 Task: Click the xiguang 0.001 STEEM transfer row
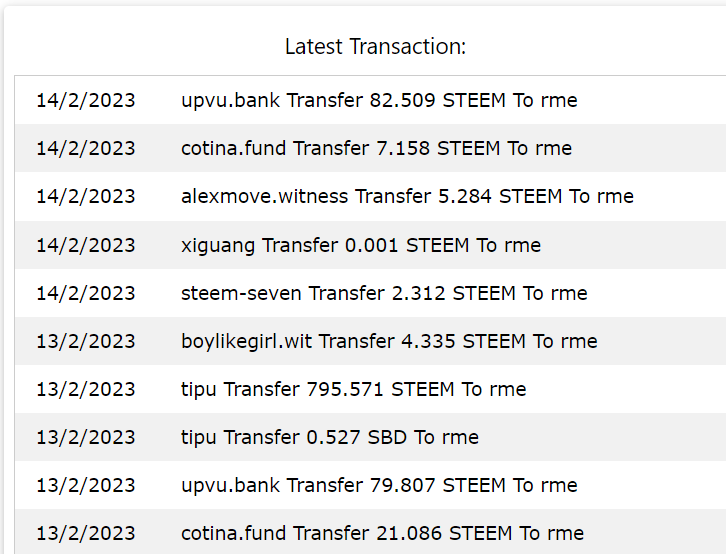click(x=370, y=245)
